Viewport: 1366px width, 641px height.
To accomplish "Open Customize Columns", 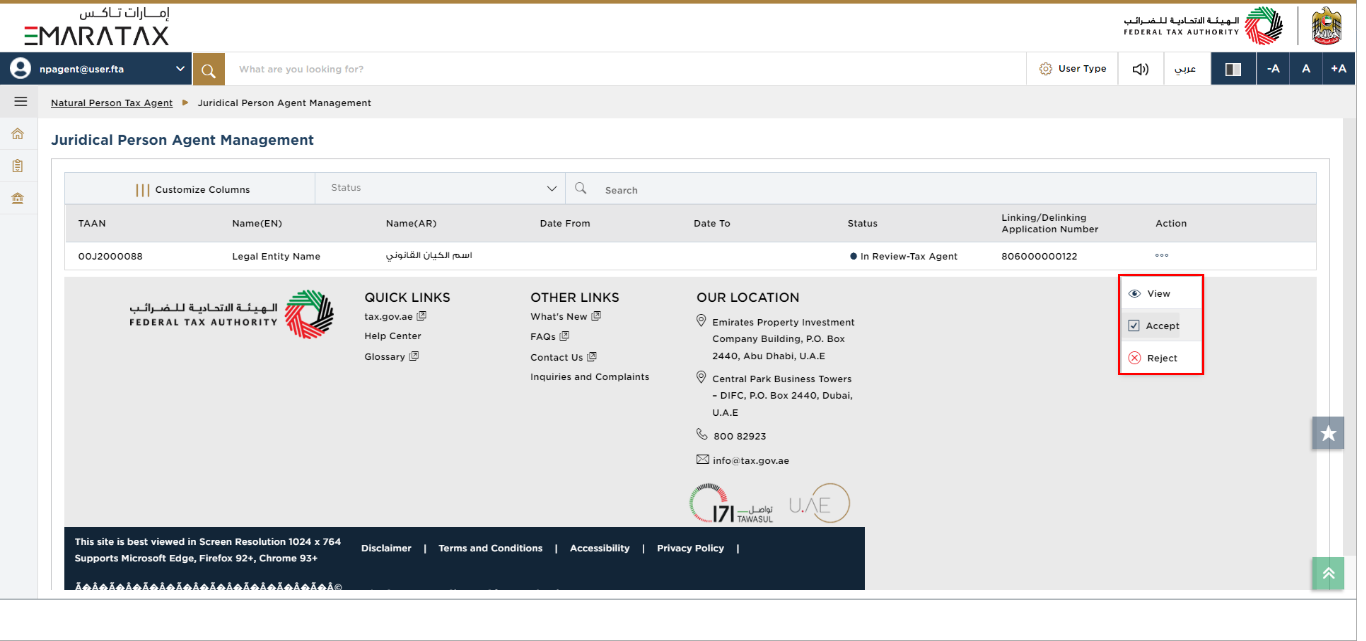I will [x=193, y=189].
